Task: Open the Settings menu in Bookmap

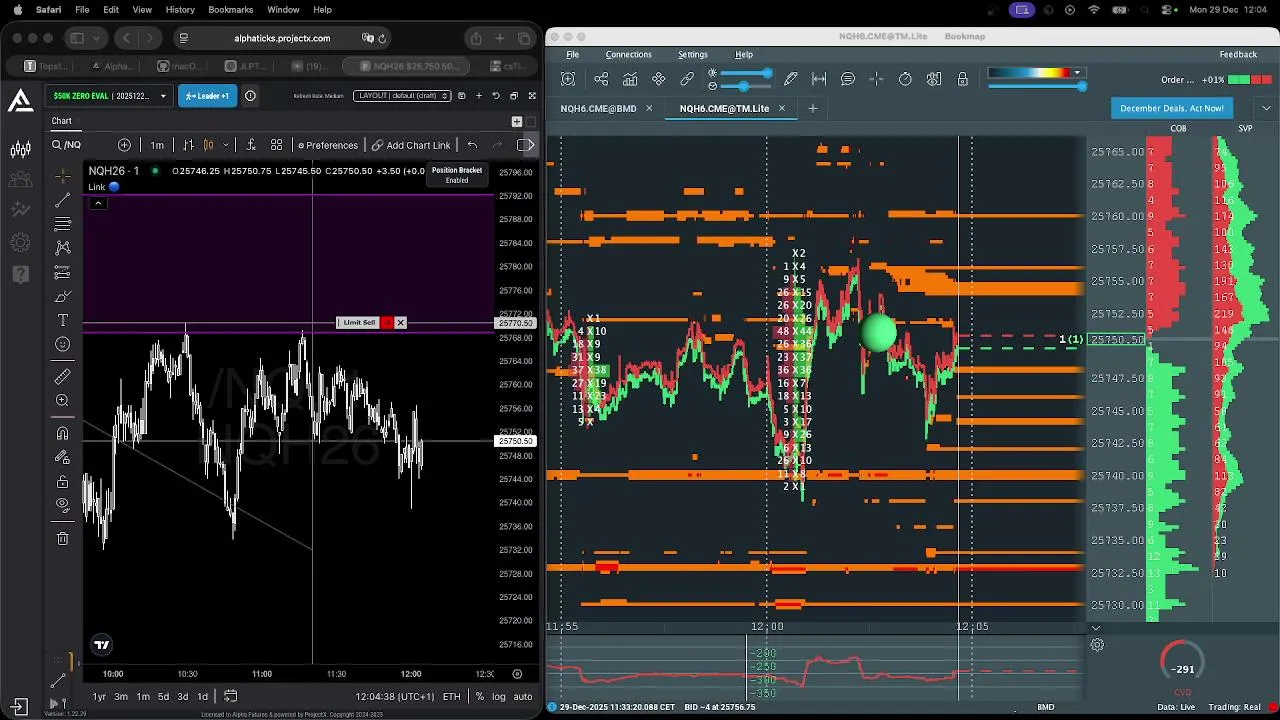Action: 692,54
